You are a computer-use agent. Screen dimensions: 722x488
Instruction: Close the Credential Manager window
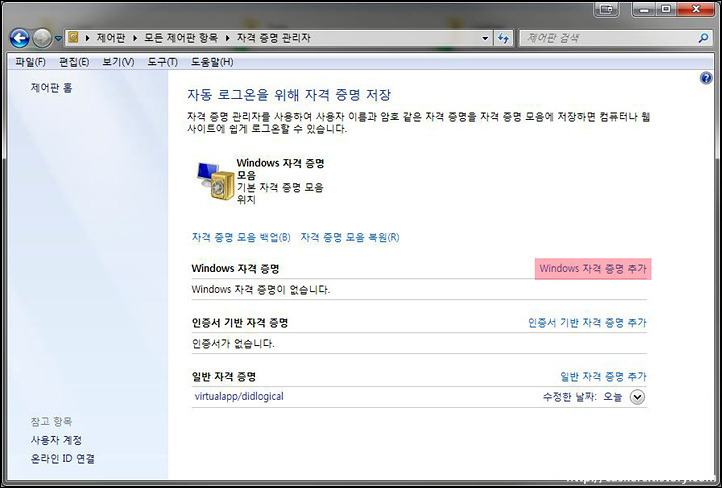tap(696, 9)
